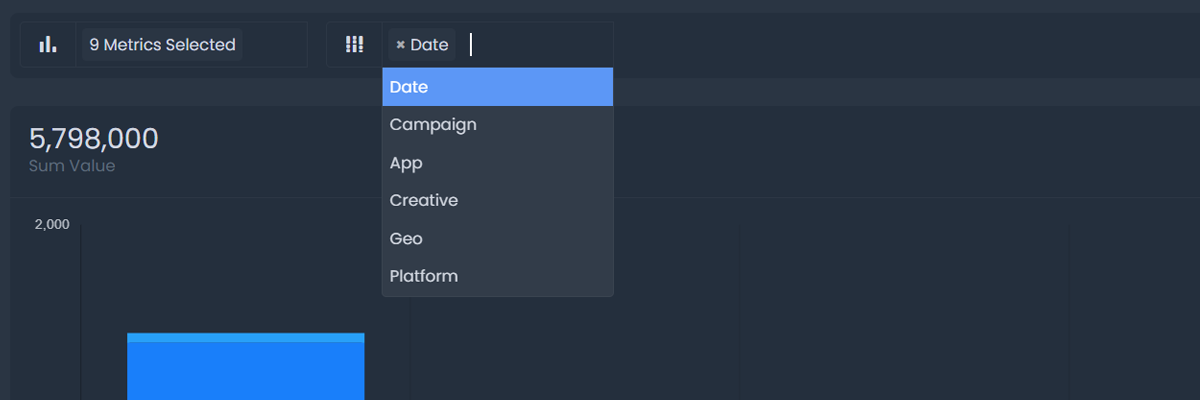Screen dimensions: 1200x400
Task: Click empty space in the metrics selector box
Action: tap(274, 45)
